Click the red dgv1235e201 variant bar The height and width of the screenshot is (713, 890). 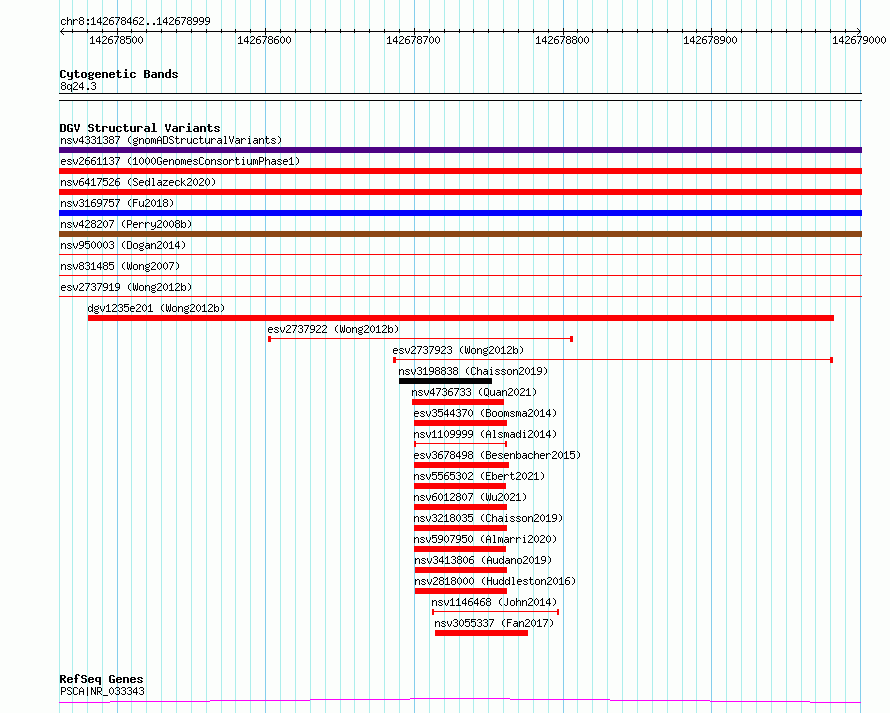(x=461, y=318)
